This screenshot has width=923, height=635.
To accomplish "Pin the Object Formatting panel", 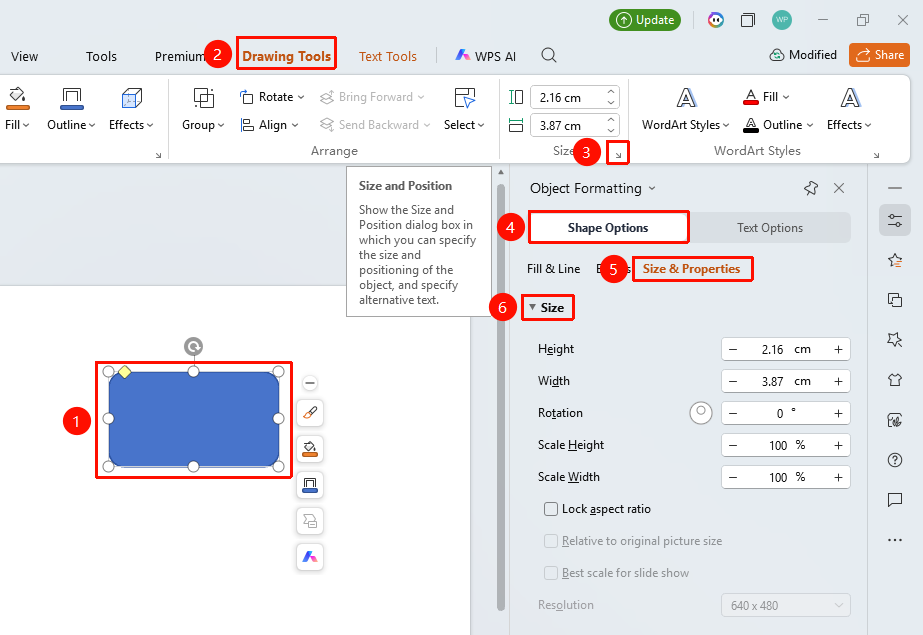I will point(811,188).
